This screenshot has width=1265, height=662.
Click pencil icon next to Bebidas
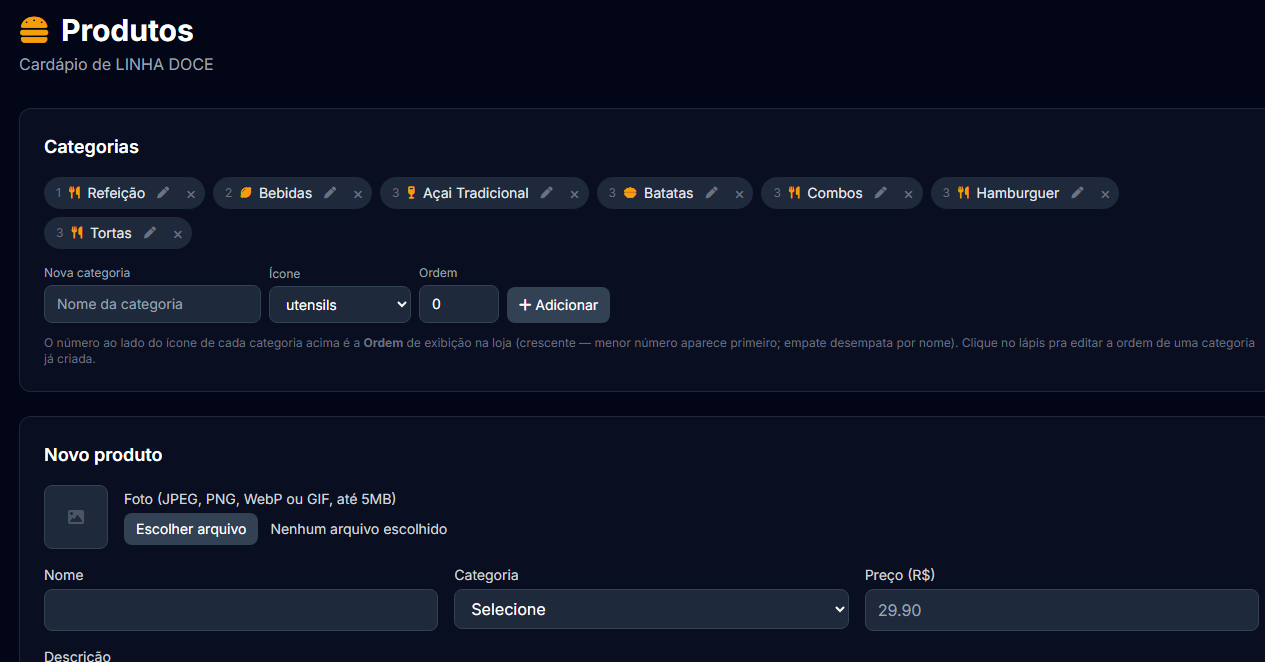click(x=330, y=193)
